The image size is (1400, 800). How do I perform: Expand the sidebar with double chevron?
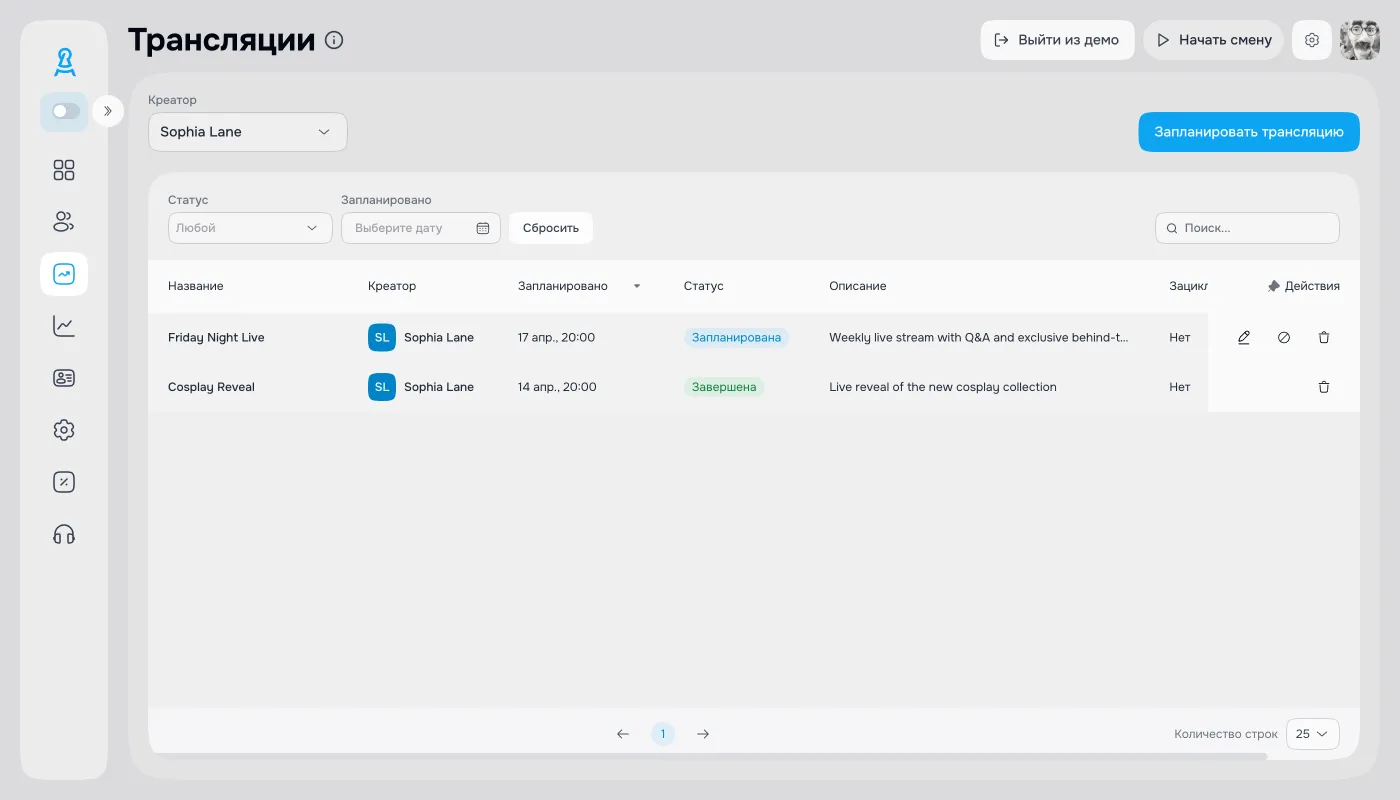(x=108, y=111)
